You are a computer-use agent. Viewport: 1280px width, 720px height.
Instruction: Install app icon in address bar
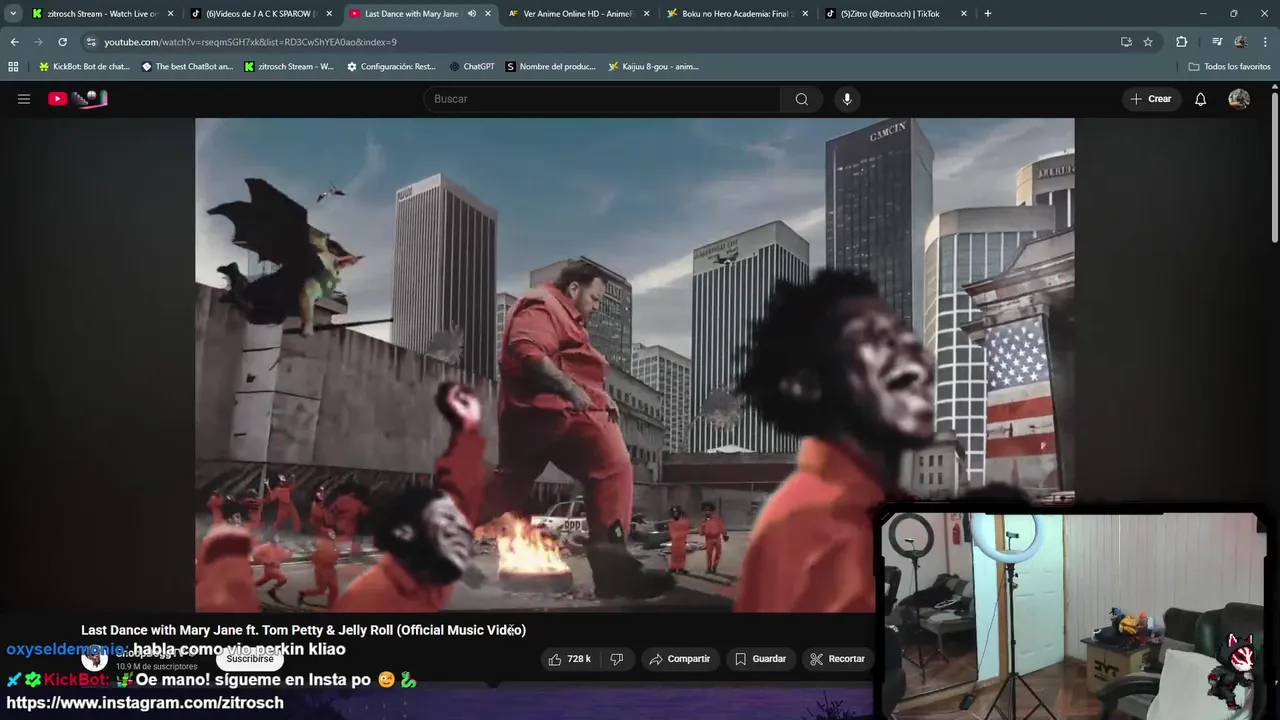pyautogui.click(x=1126, y=42)
